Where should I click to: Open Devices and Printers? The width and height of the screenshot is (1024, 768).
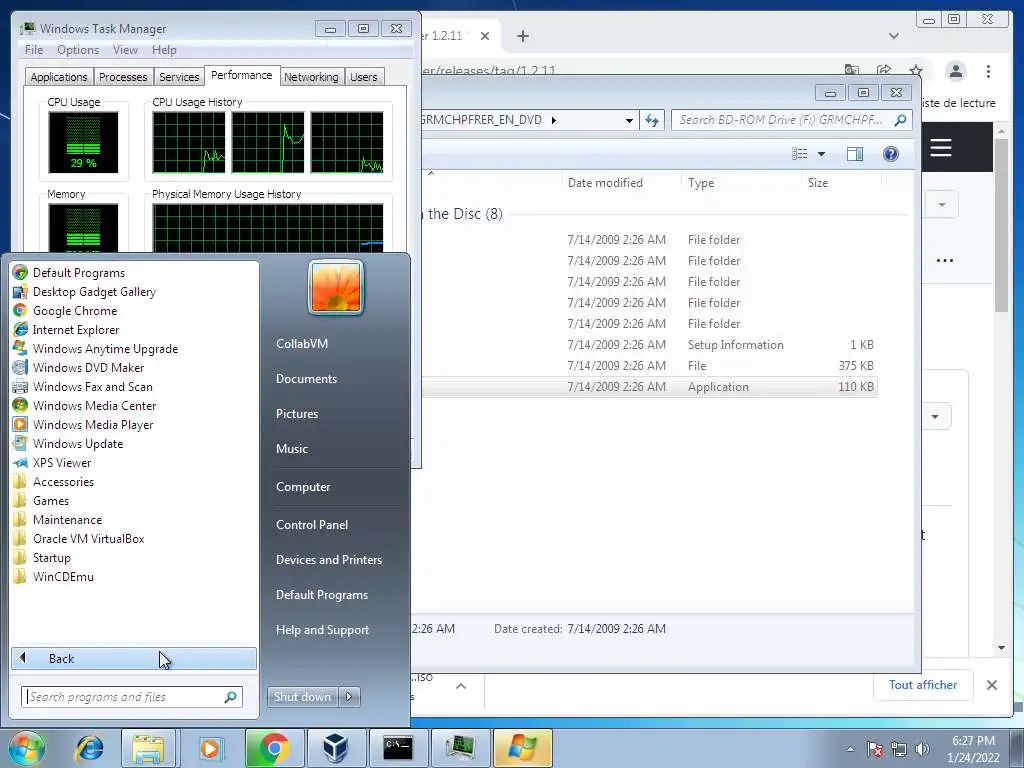[x=328, y=560]
